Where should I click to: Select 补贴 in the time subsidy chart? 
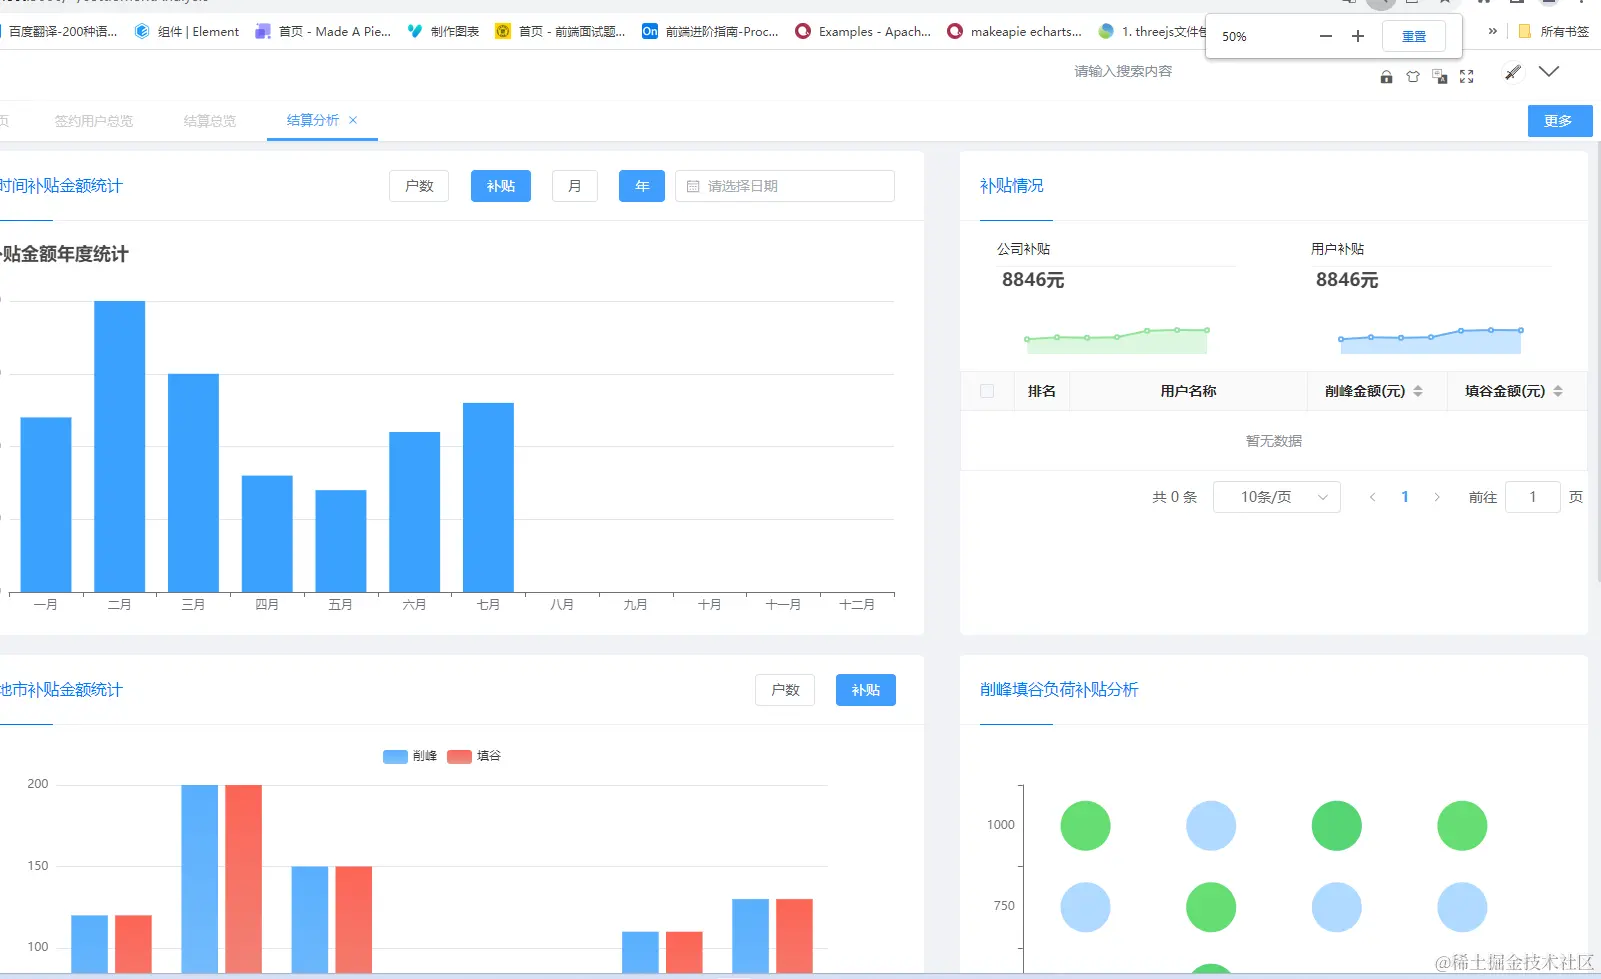coord(501,186)
